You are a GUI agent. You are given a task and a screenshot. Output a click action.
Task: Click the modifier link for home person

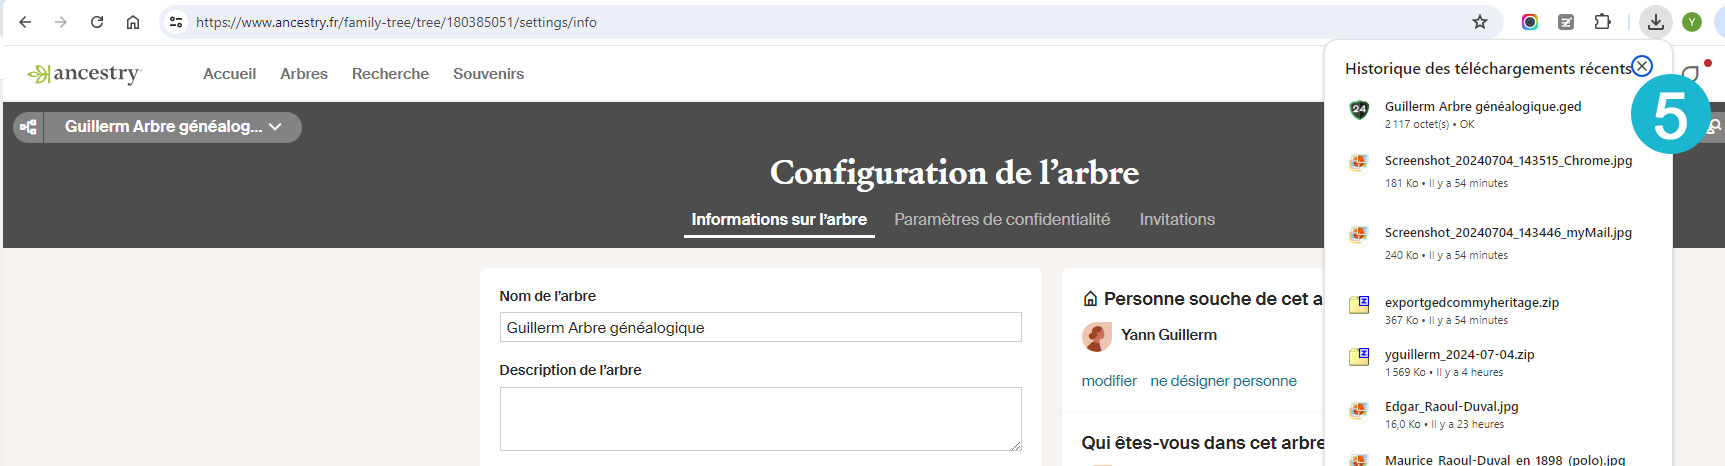[x=1109, y=381]
